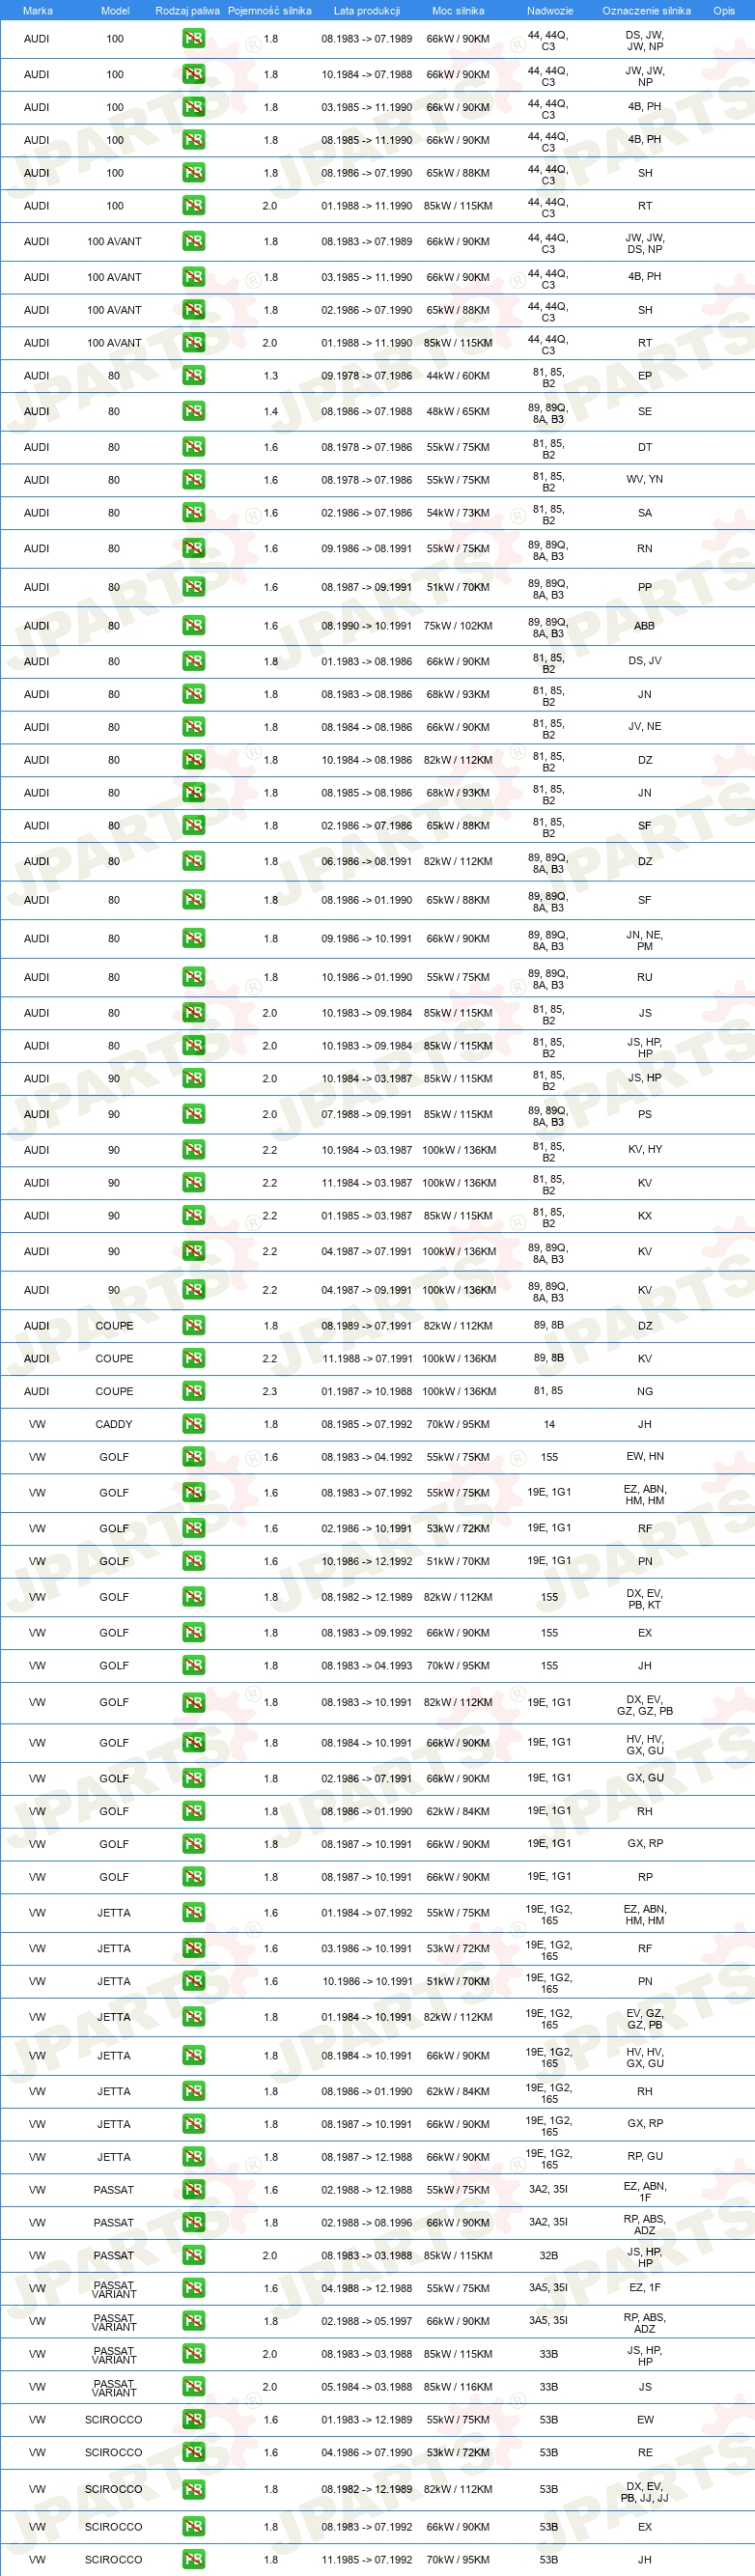Click the 'ABB' engine code cell
This screenshot has width=755, height=2576.
point(645,626)
